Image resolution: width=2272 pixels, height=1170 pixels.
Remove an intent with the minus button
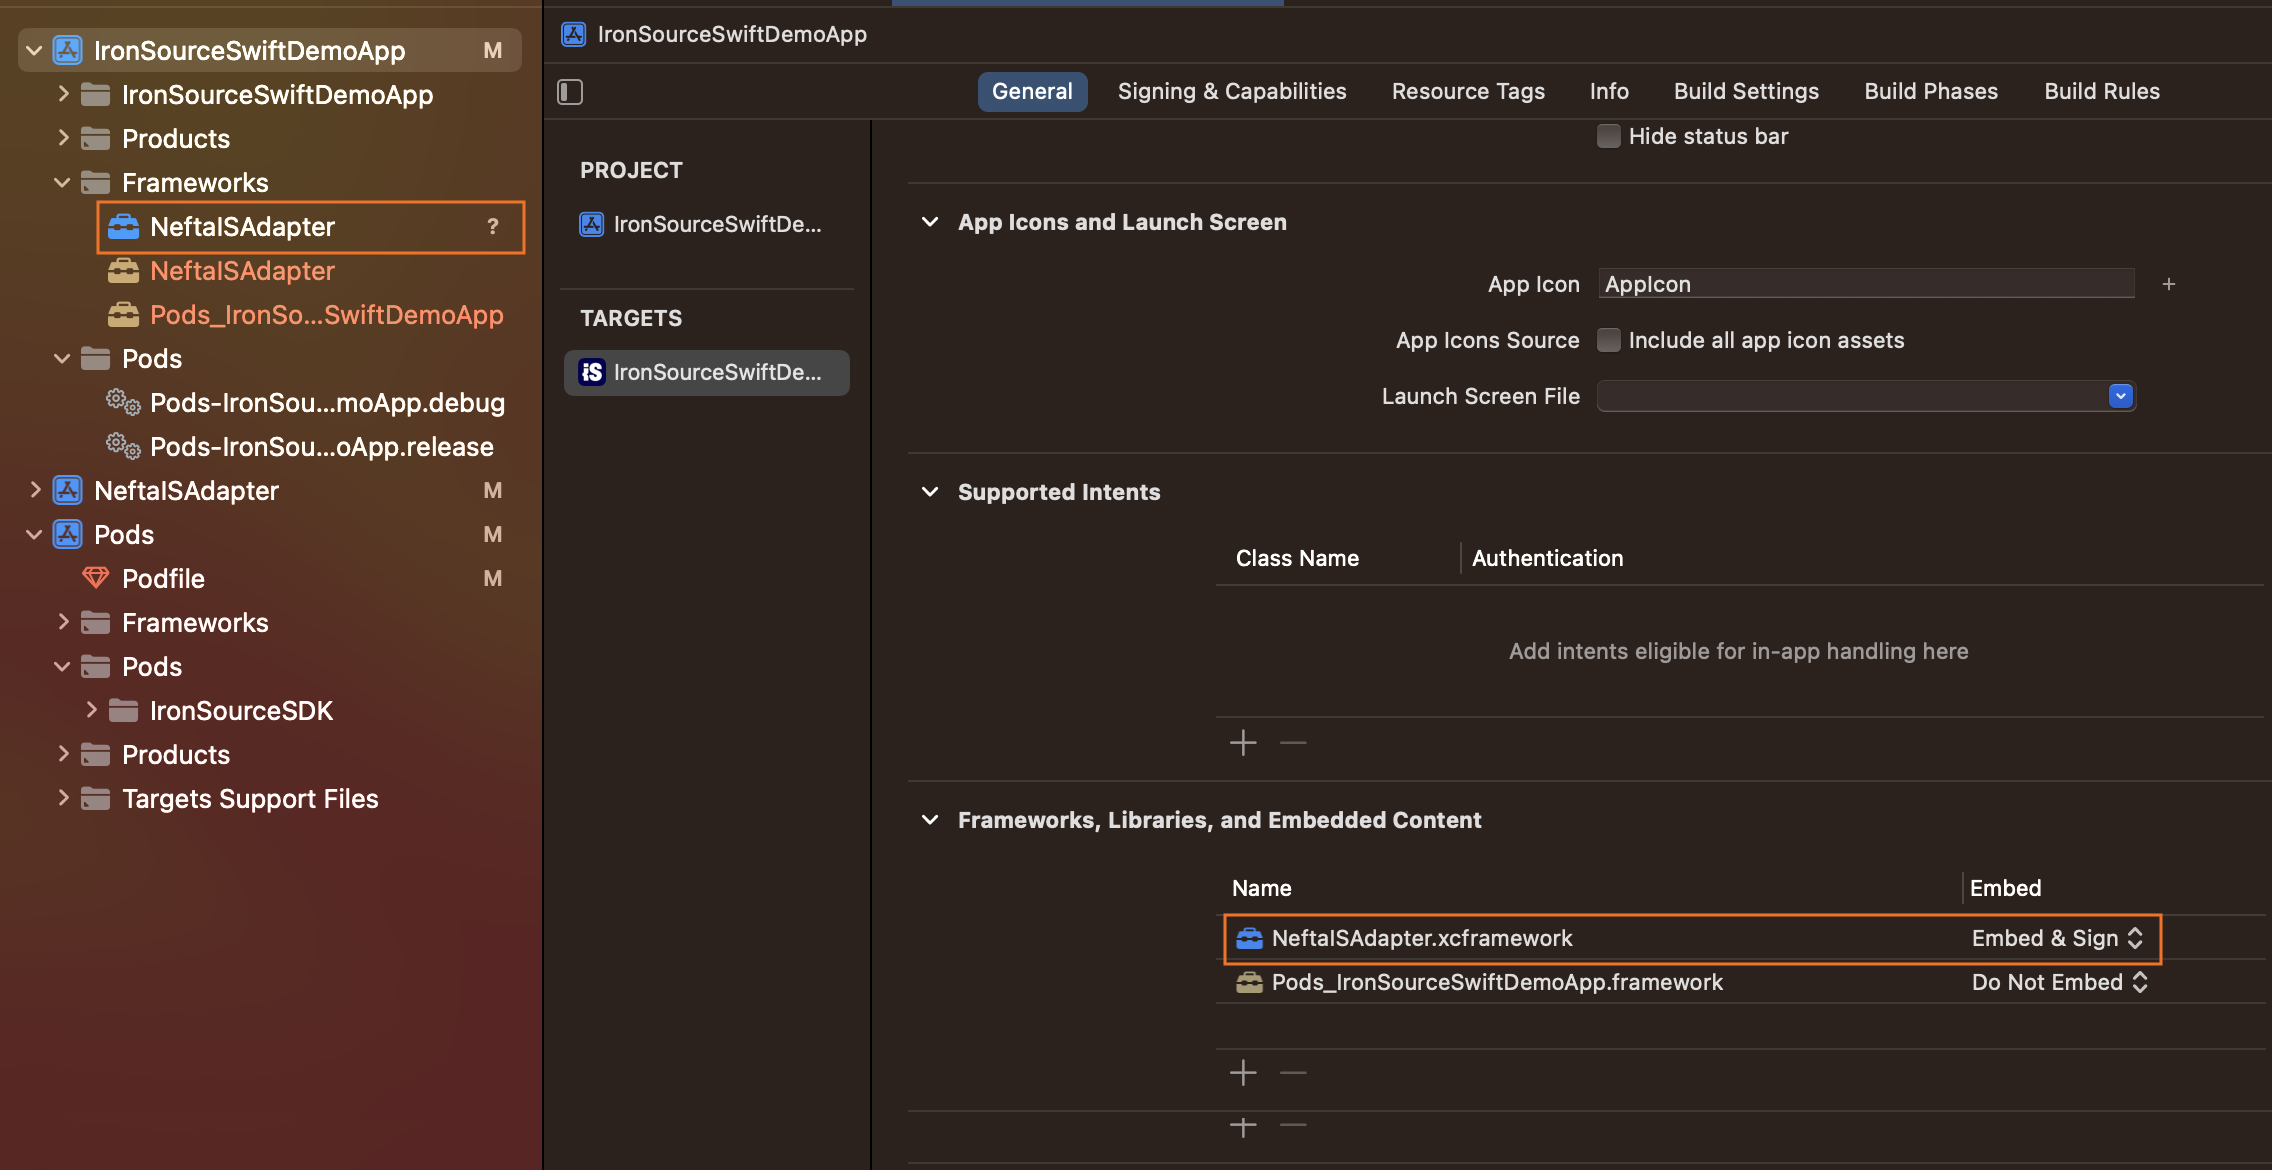pos(1293,743)
